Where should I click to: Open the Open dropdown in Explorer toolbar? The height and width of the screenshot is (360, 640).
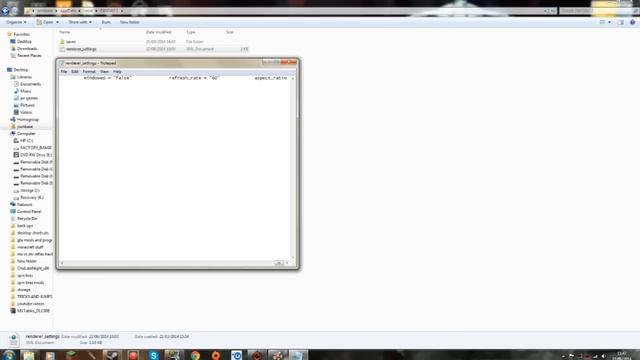pos(47,22)
